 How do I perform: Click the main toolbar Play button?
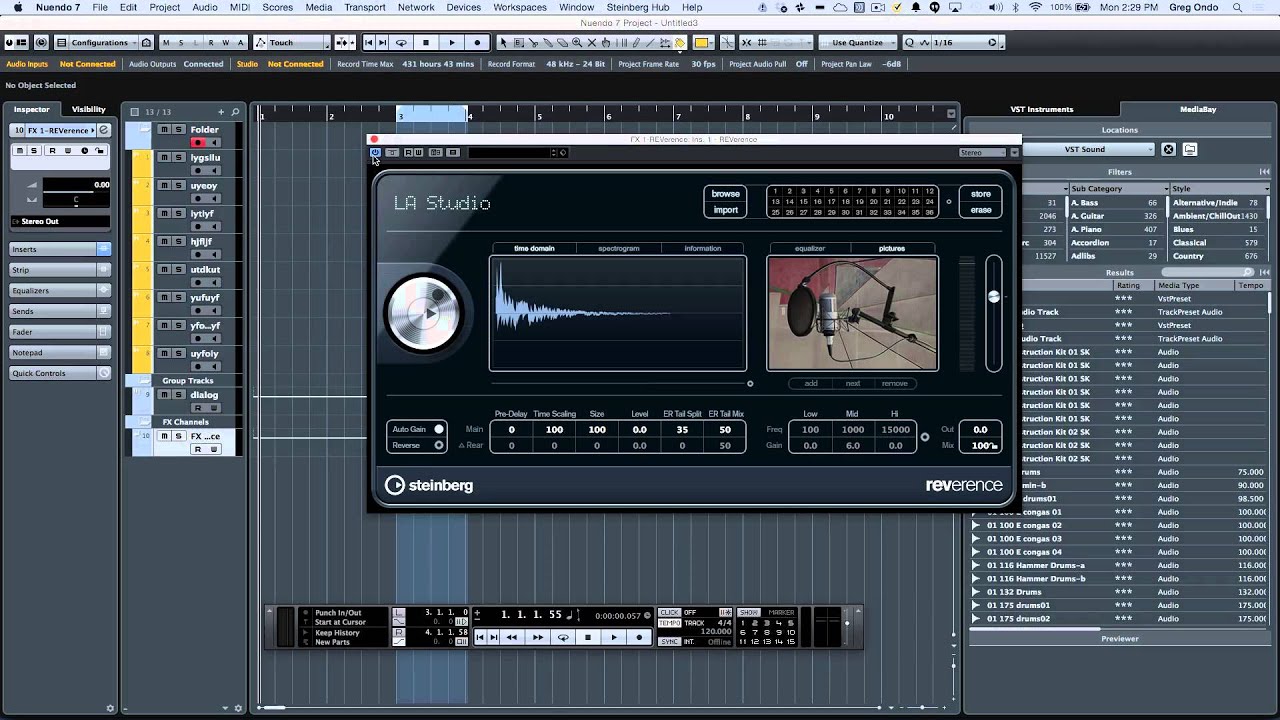coord(451,43)
